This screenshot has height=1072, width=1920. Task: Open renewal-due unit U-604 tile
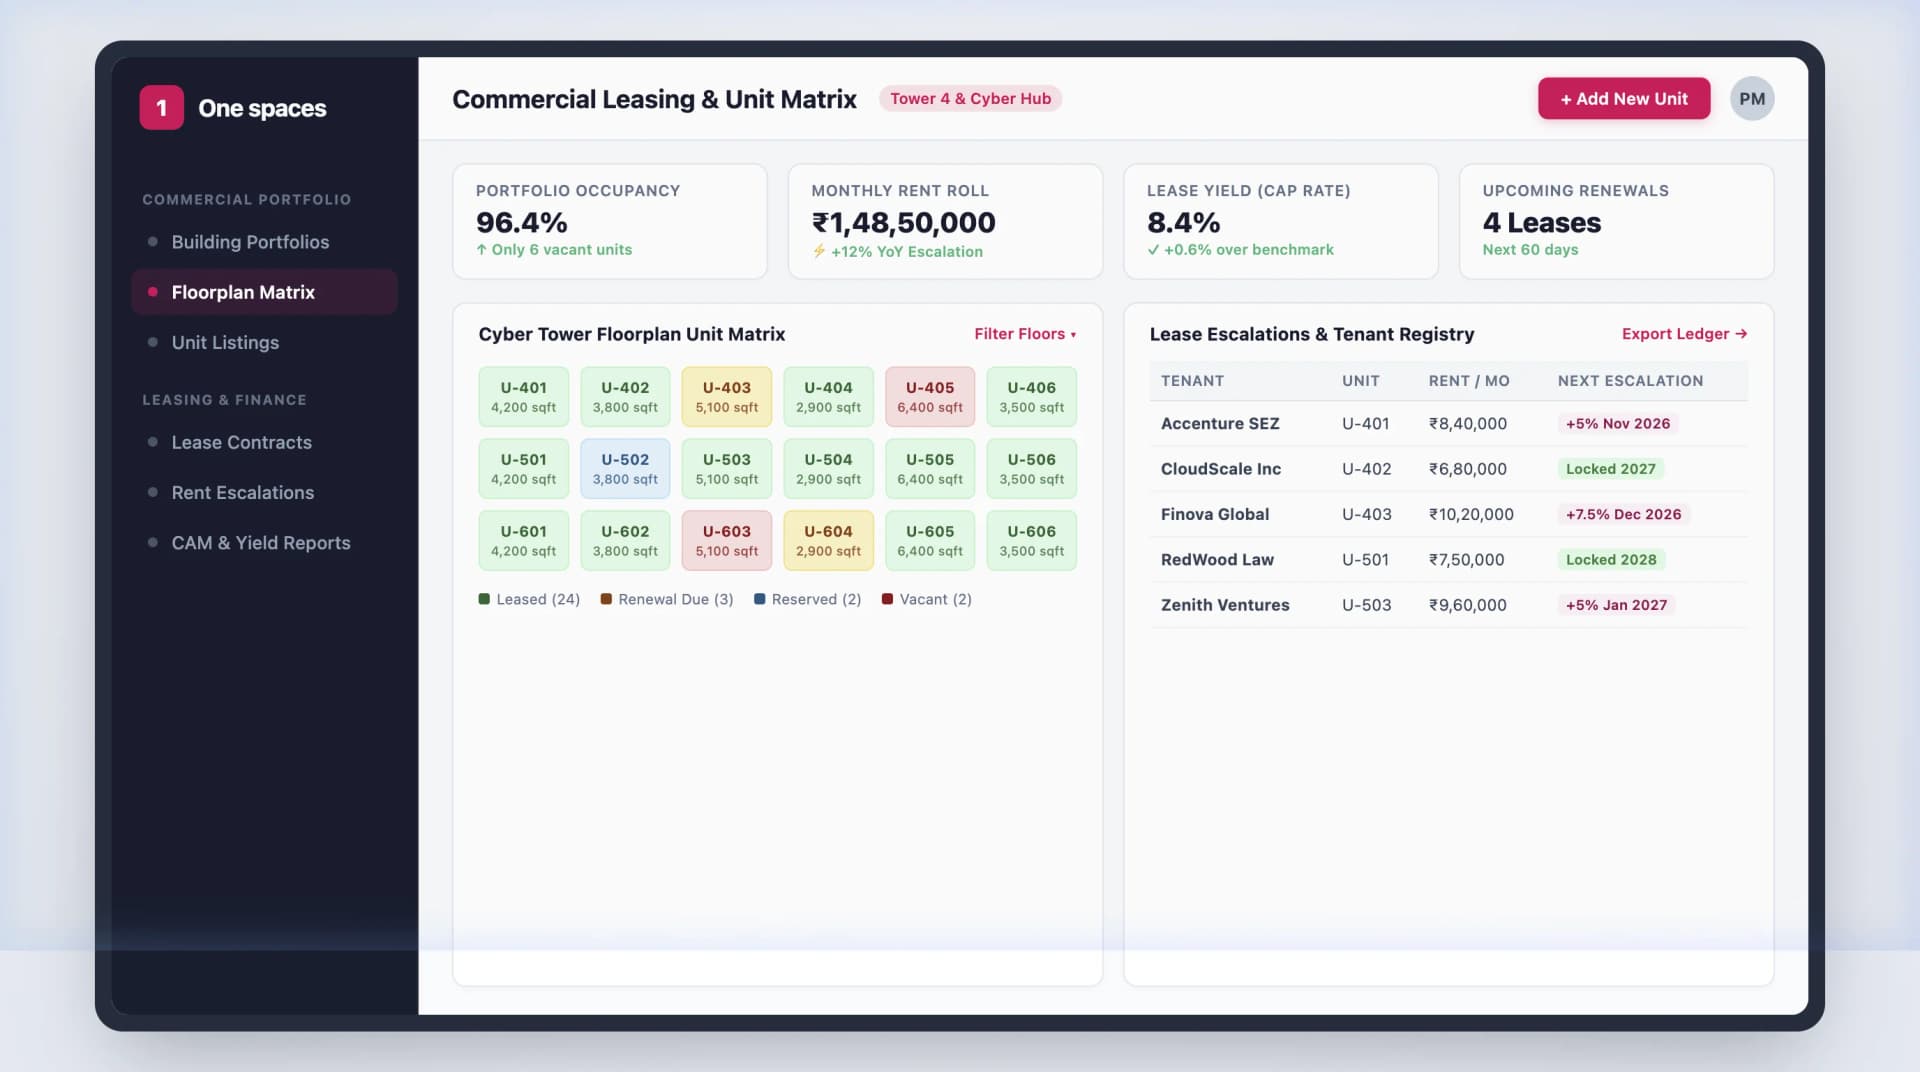point(828,541)
